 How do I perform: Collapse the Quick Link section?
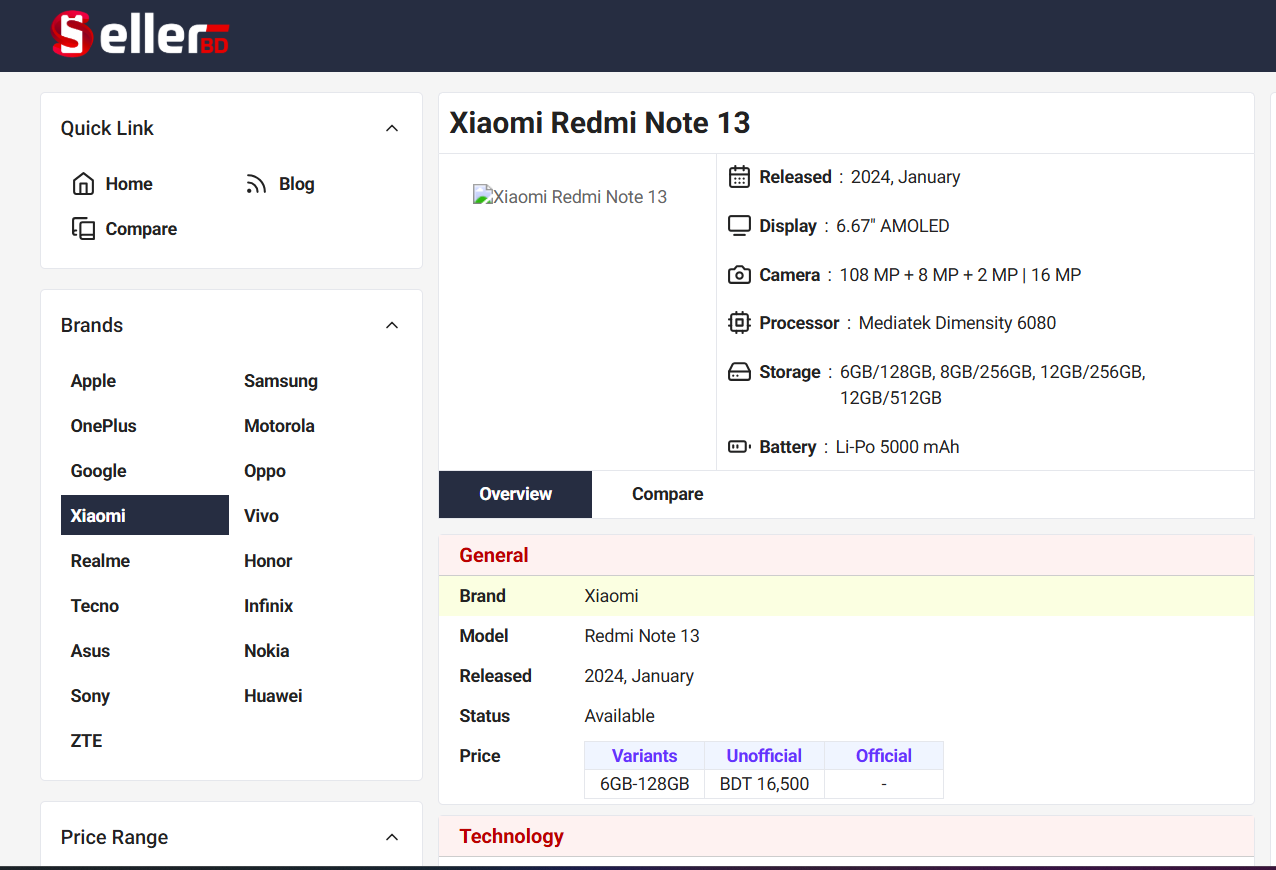(392, 128)
